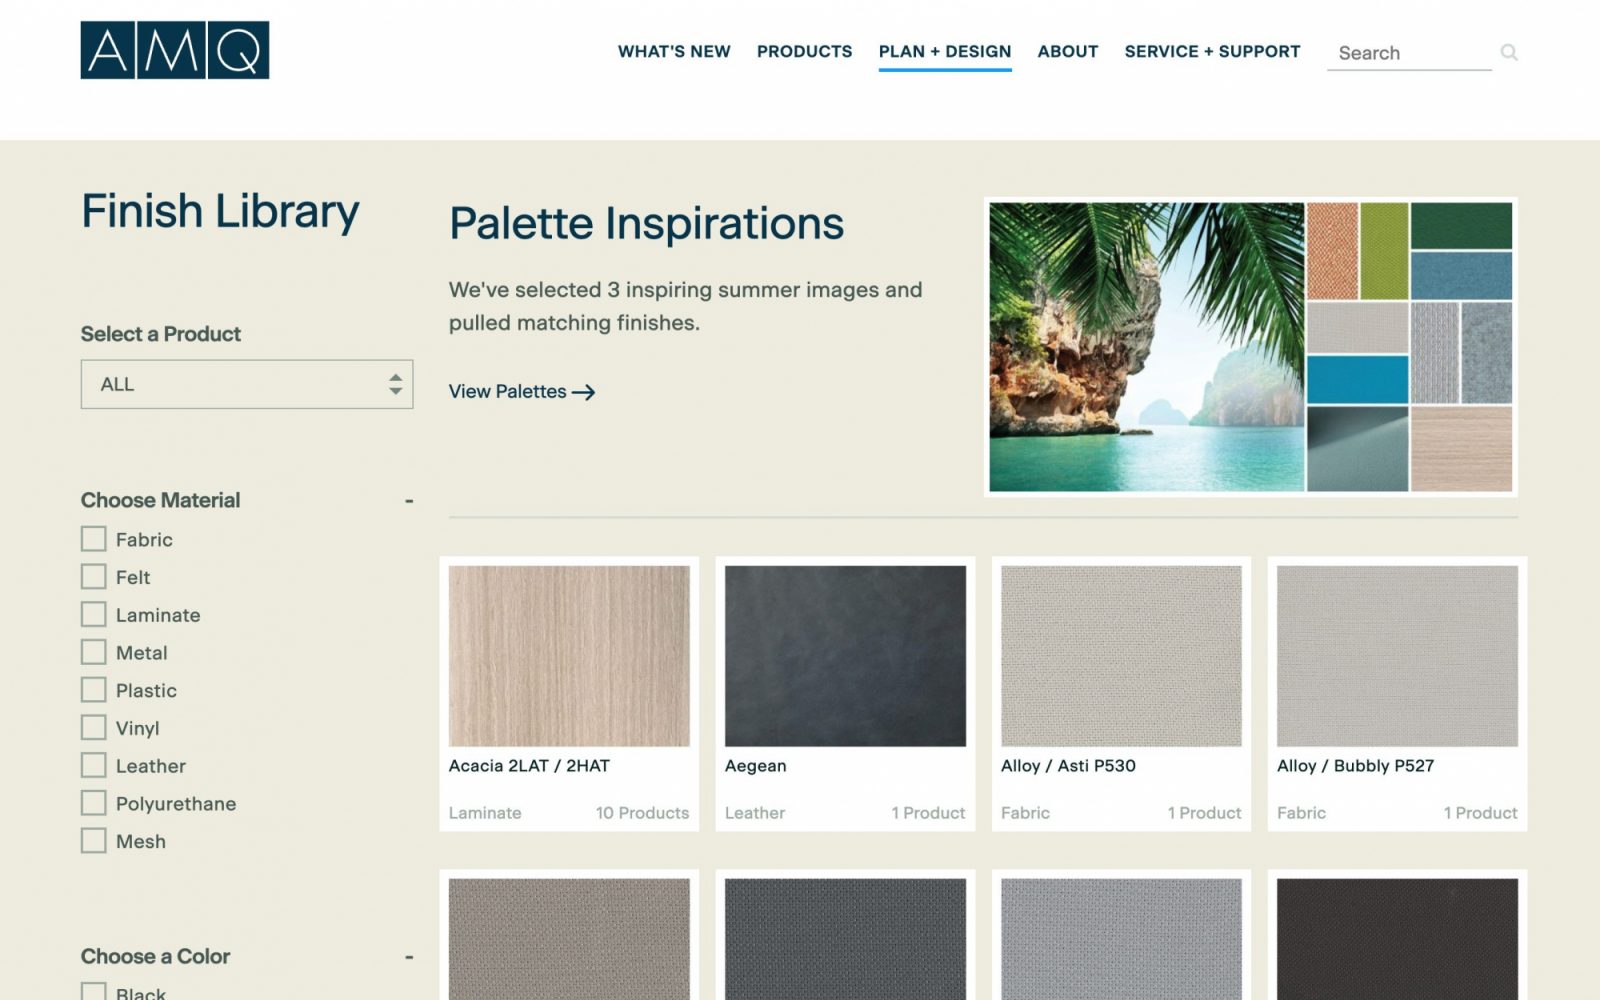Collapse the Choose Material section
Screen dimensions: 1600x1000
coord(409,500)
